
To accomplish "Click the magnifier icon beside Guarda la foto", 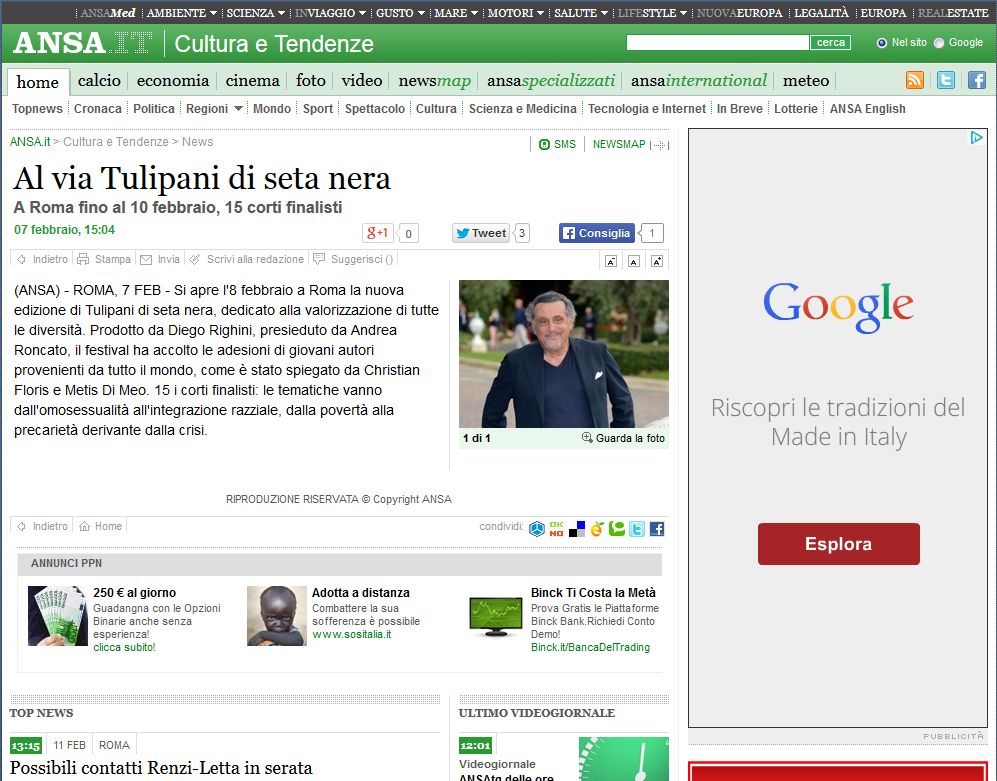I will point(587,438).
